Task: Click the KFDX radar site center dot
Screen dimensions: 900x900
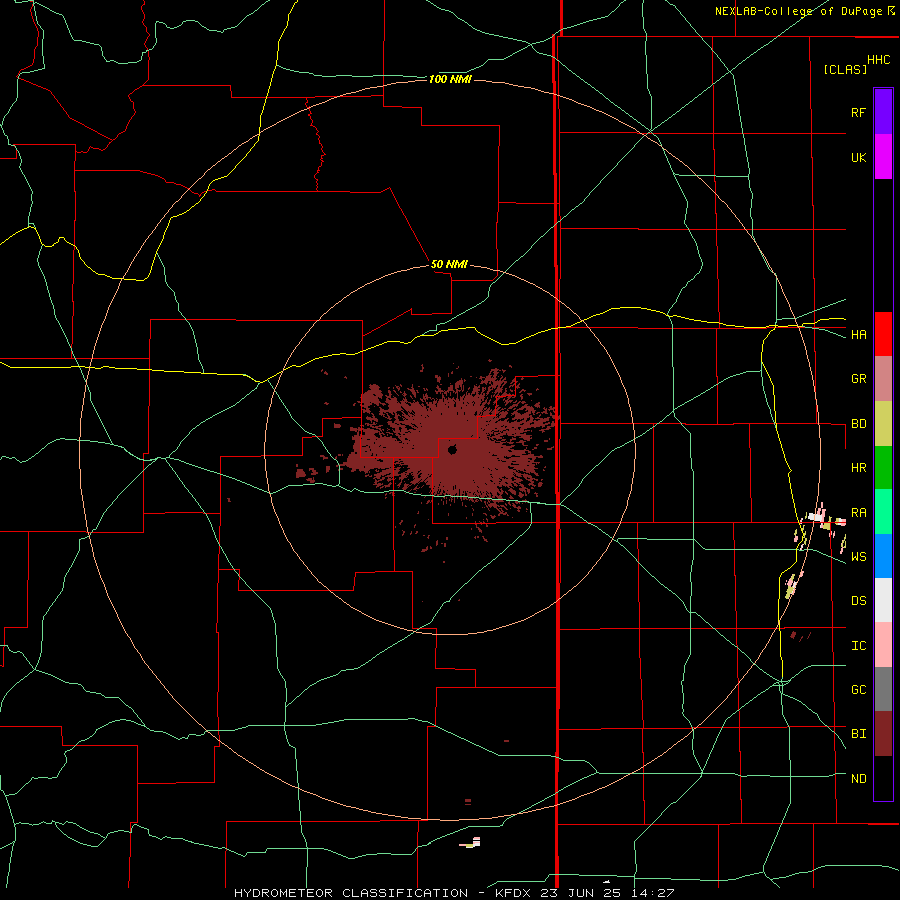Action: (452, 449)
